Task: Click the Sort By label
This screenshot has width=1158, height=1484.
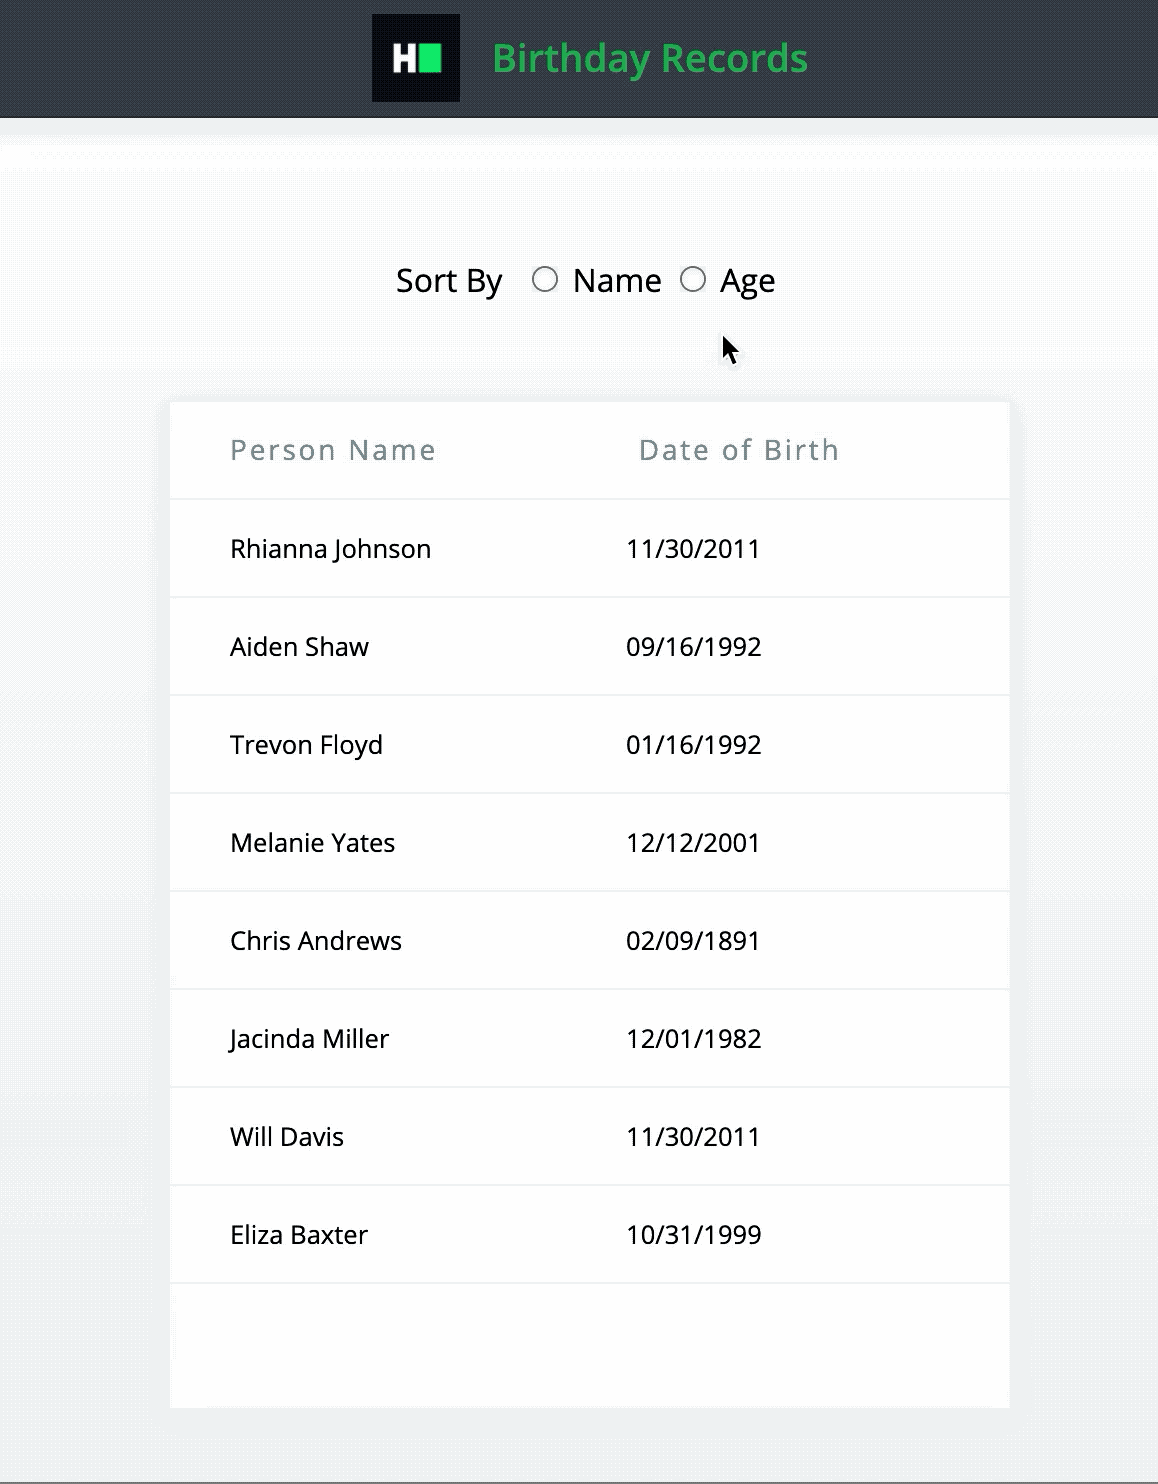Action: (448, 280)
